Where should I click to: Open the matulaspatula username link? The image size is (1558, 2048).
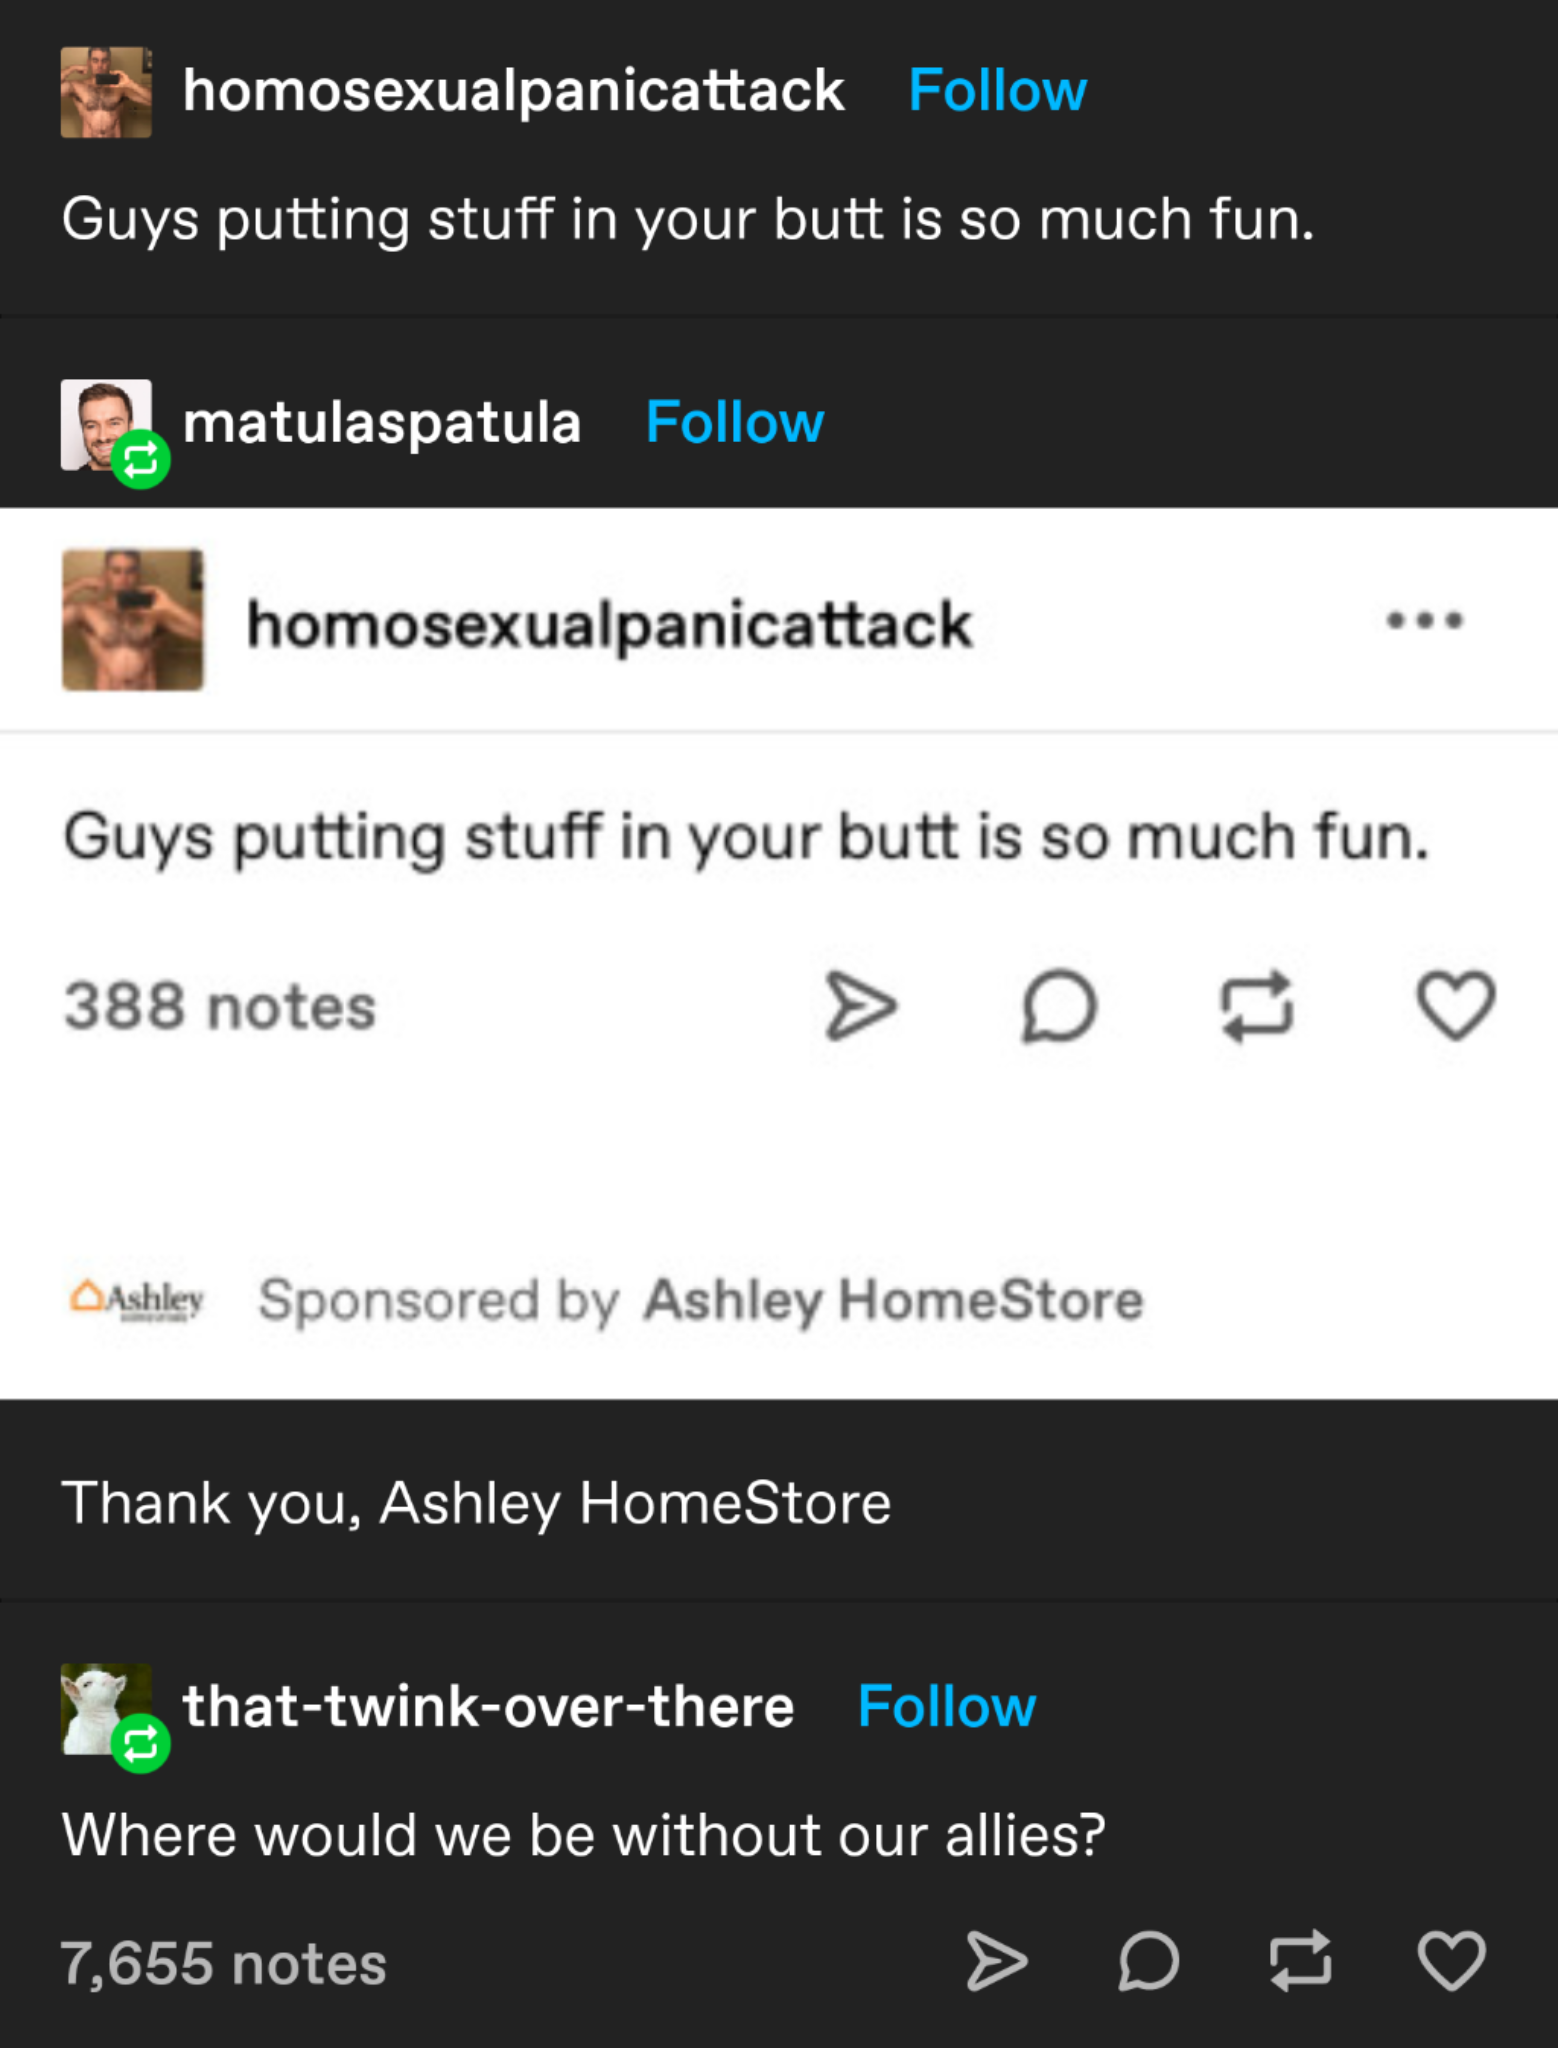point(382,422)
